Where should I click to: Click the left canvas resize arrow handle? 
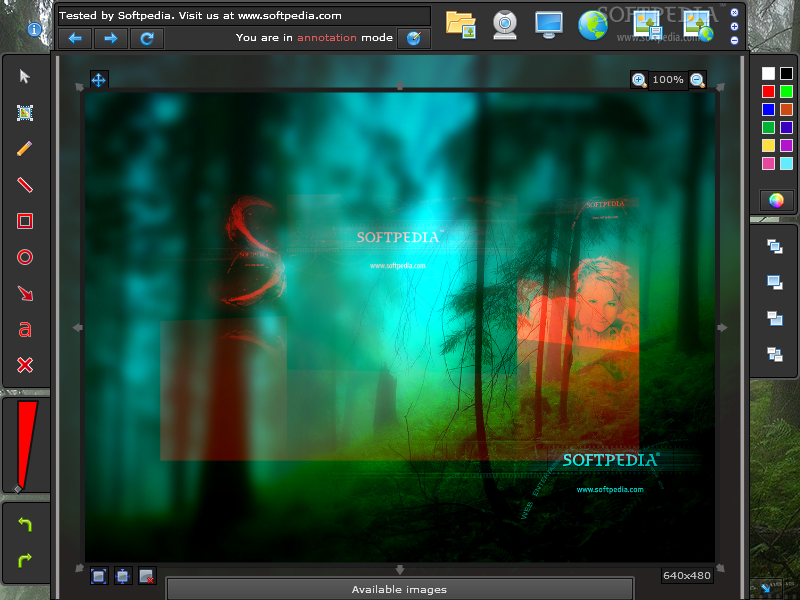(x=78, y=328)
